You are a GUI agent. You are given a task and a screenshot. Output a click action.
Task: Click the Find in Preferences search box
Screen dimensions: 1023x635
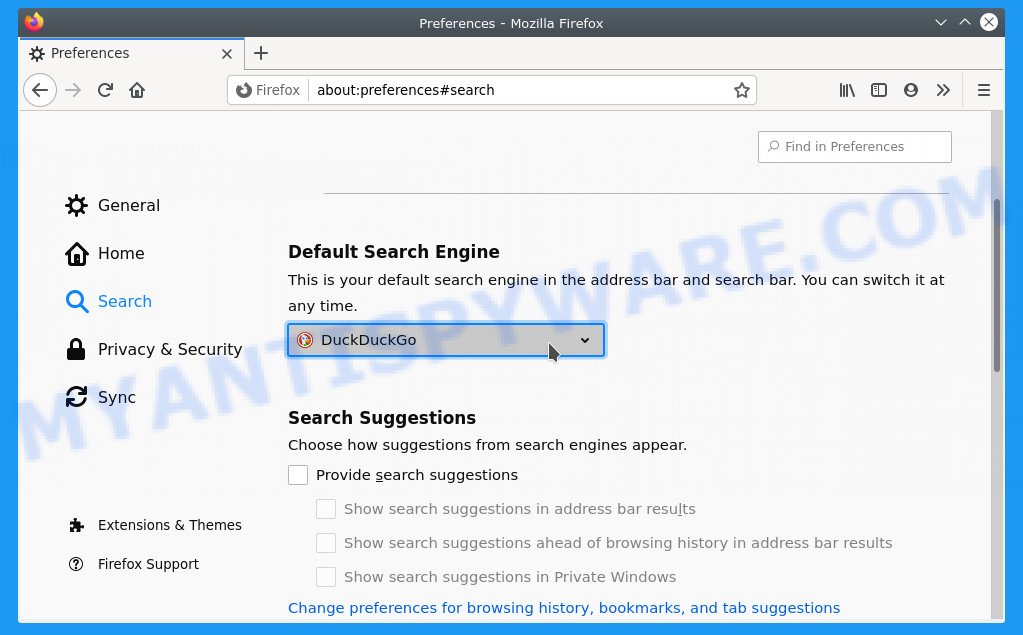click(x=855, y=147)
